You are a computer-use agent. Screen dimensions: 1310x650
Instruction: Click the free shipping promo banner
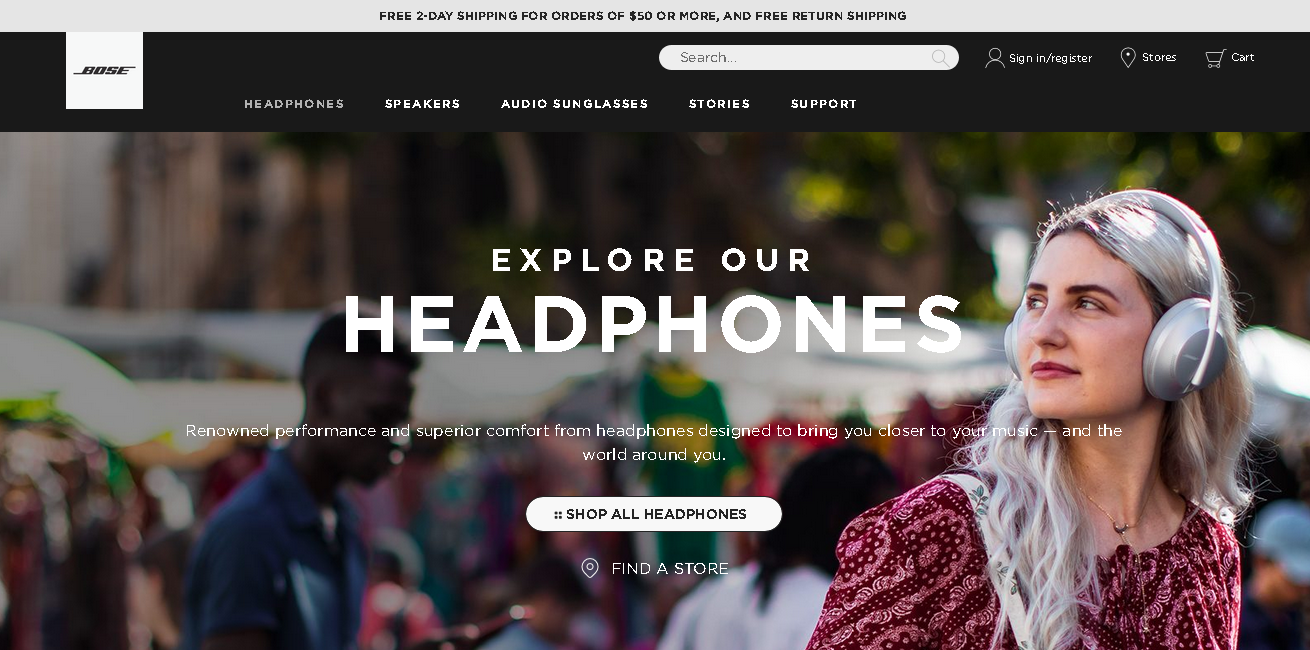coord(642,16)
